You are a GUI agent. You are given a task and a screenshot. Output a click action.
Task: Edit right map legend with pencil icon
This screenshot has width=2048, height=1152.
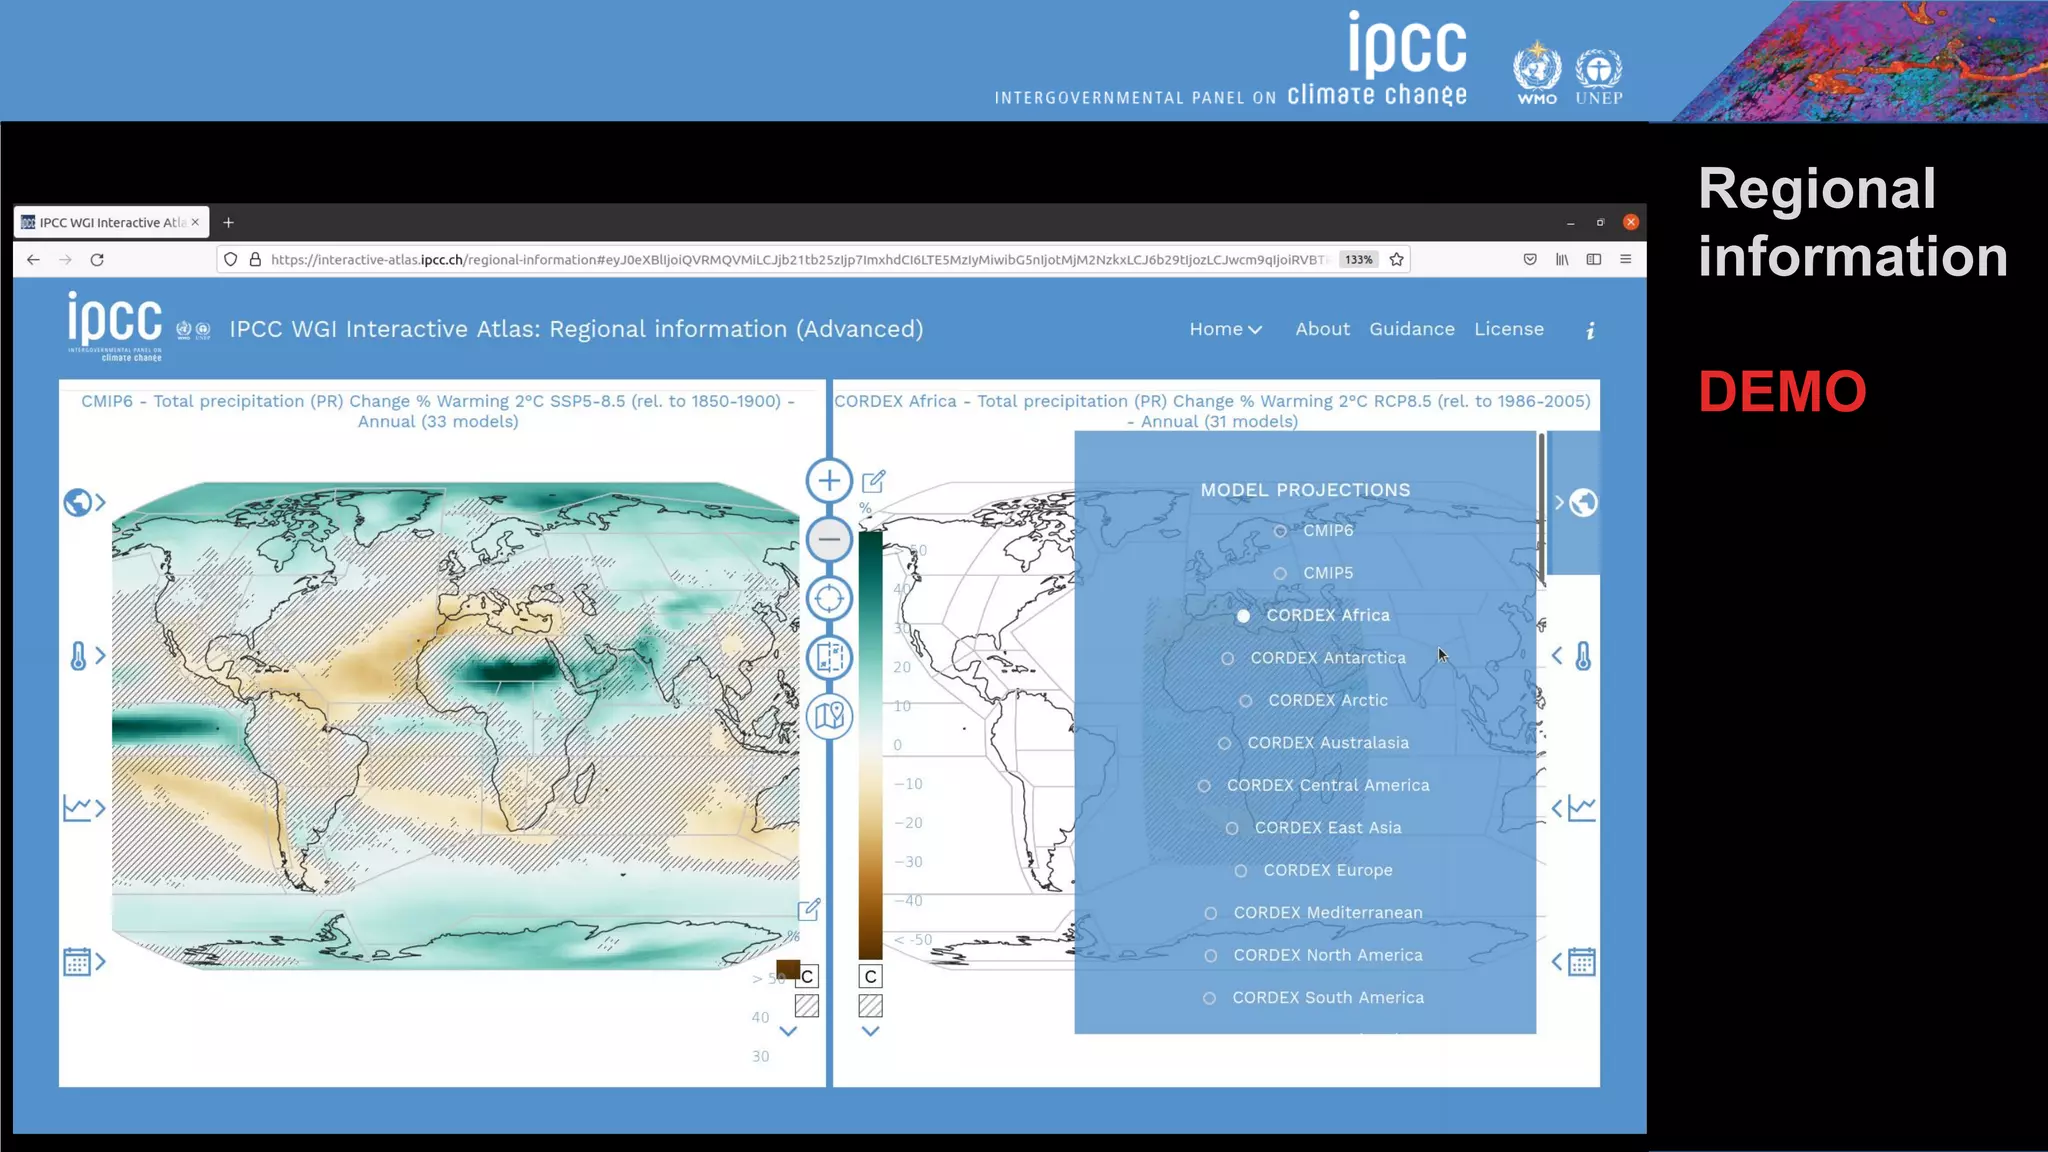tap(873, 482)
